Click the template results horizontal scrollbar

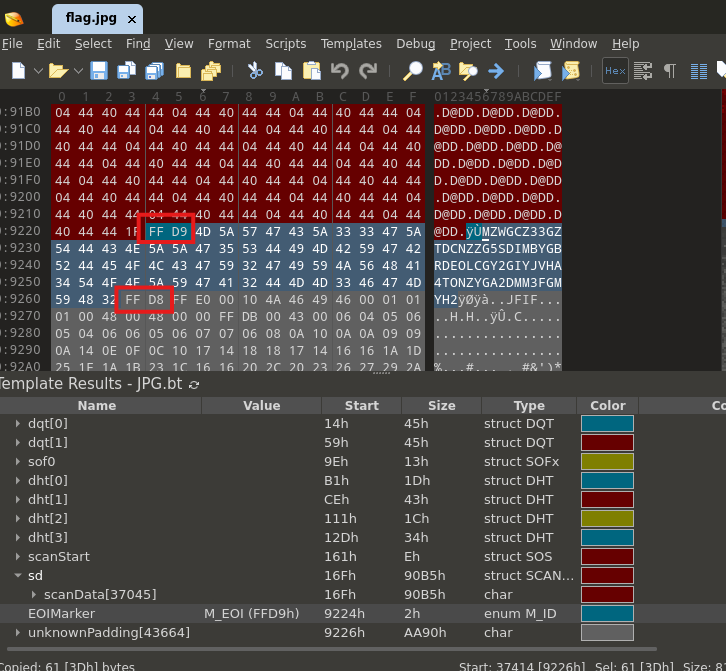click(331, 649)
